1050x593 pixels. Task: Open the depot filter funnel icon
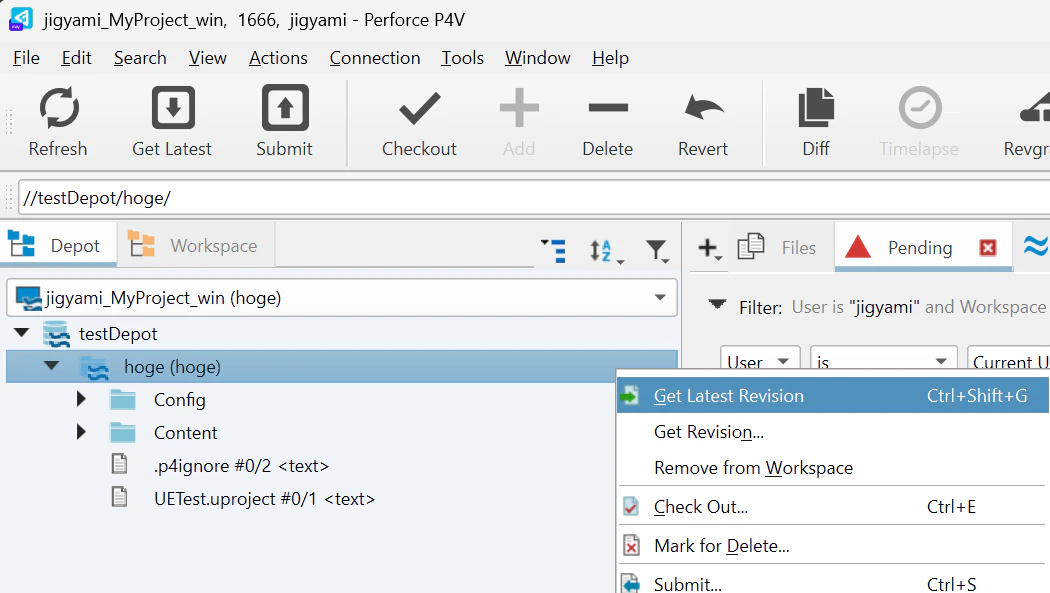coord(658,251)
